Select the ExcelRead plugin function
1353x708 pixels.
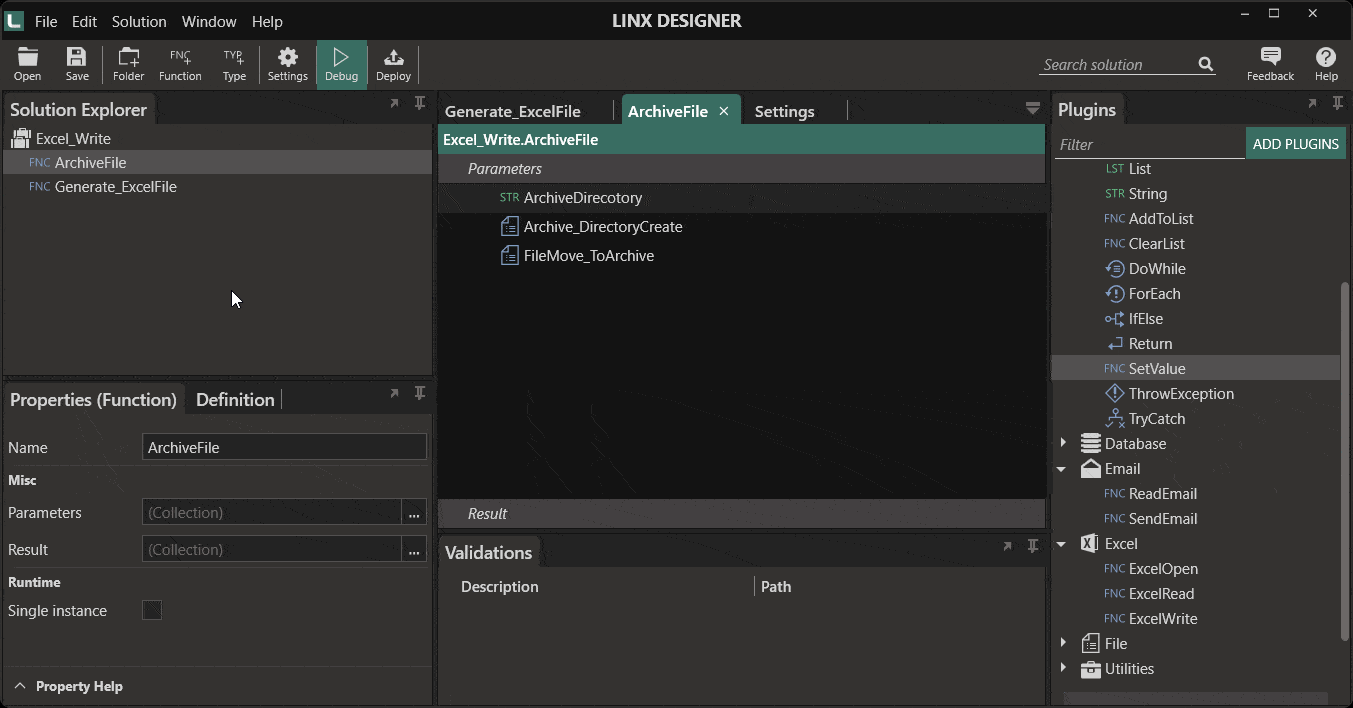click(x=1161, y=594)
